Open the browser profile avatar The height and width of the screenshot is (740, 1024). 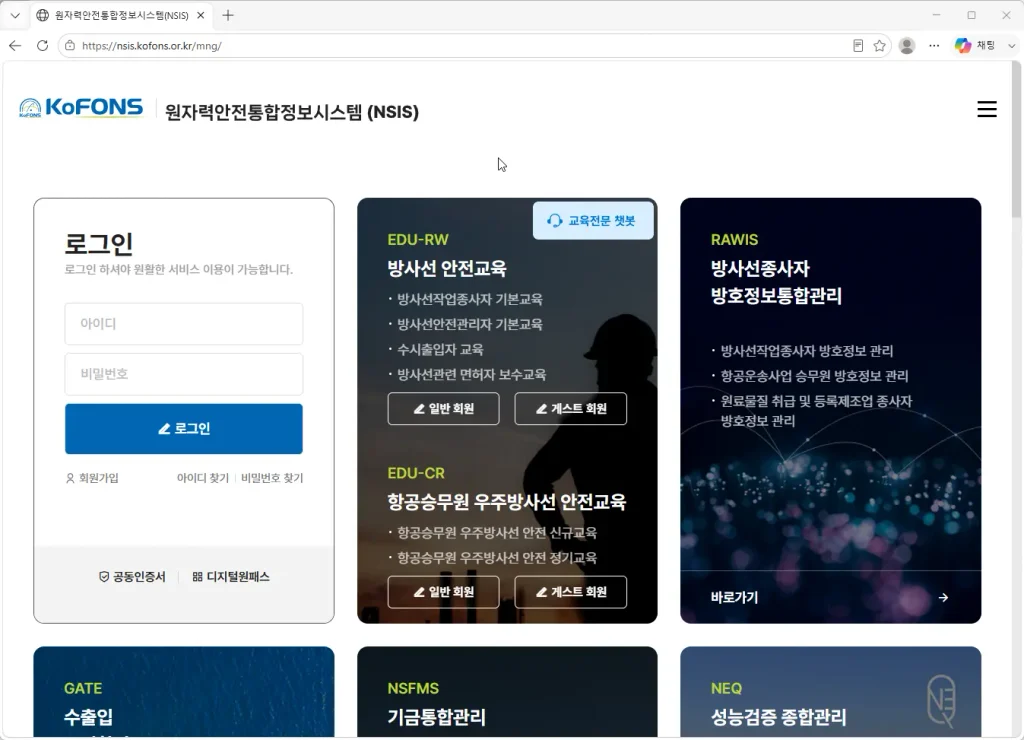906,46
